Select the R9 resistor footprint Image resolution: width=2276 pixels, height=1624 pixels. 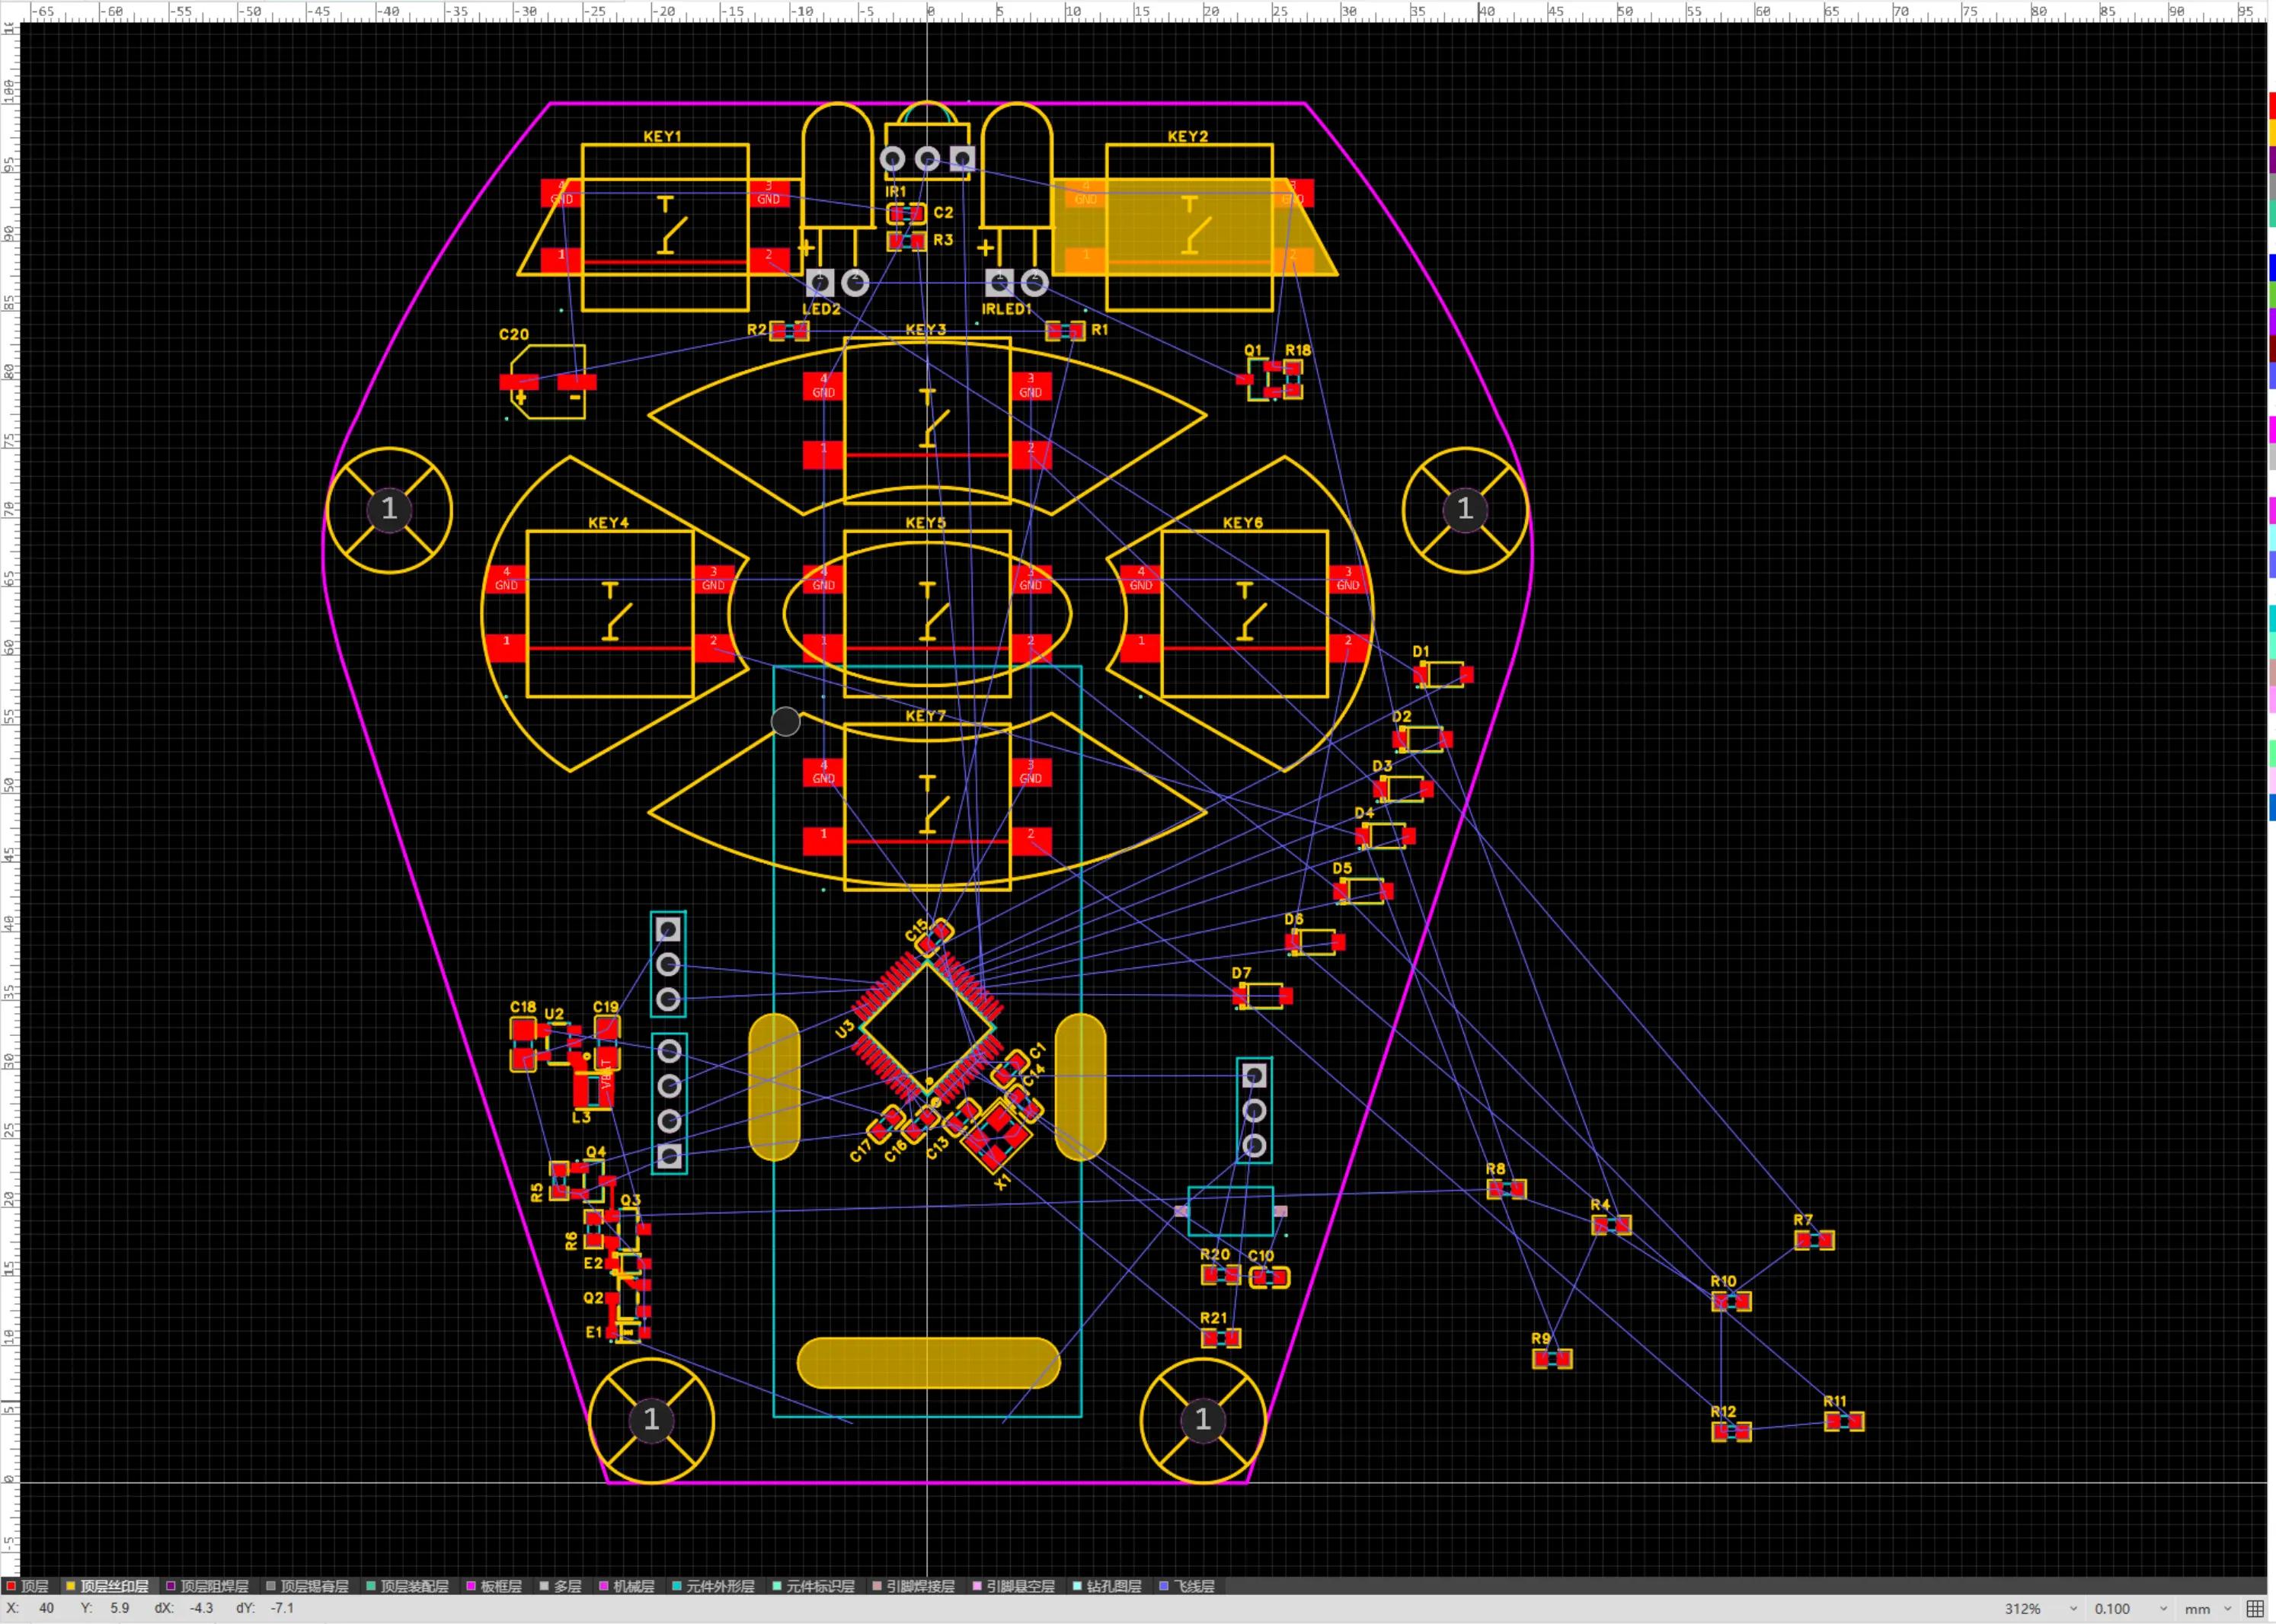(x=1552, y=1359)
